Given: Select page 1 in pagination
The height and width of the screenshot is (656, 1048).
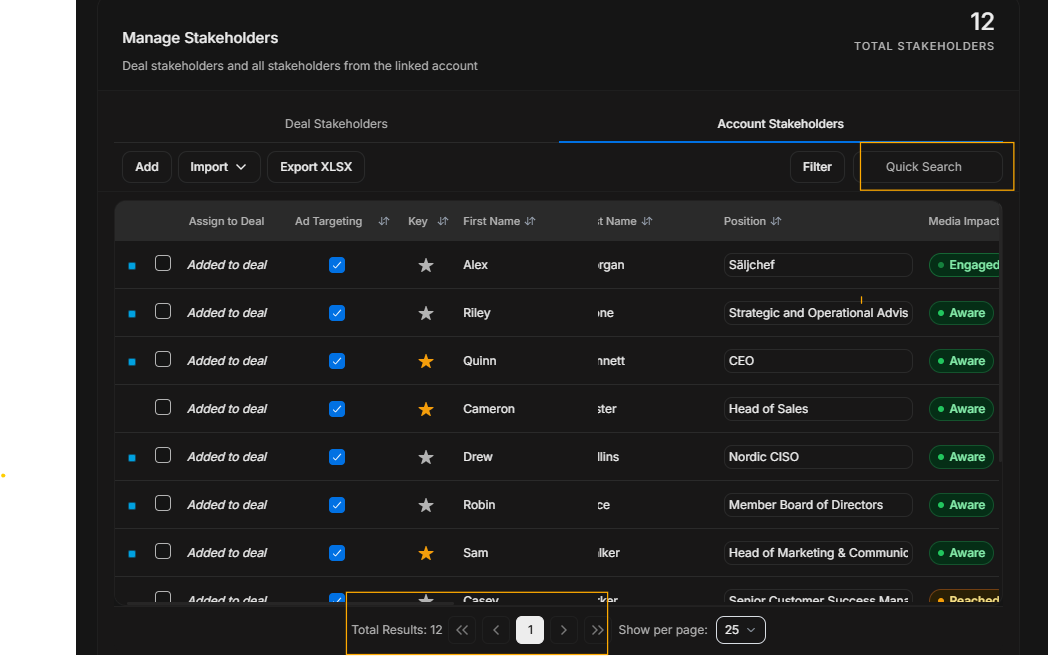Looking at the screenshot, I should [530, 630].
